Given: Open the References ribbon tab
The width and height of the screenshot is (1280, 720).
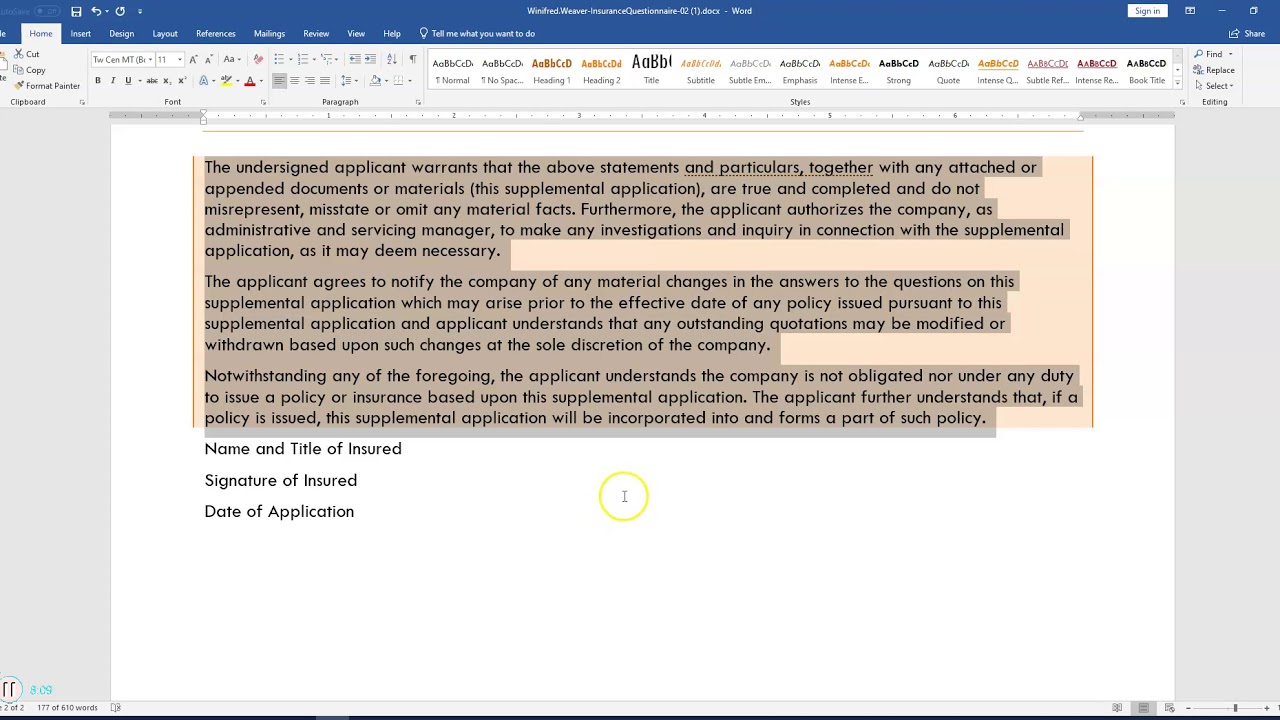Looking at the screenshot, I should click(x=216, y=33).
